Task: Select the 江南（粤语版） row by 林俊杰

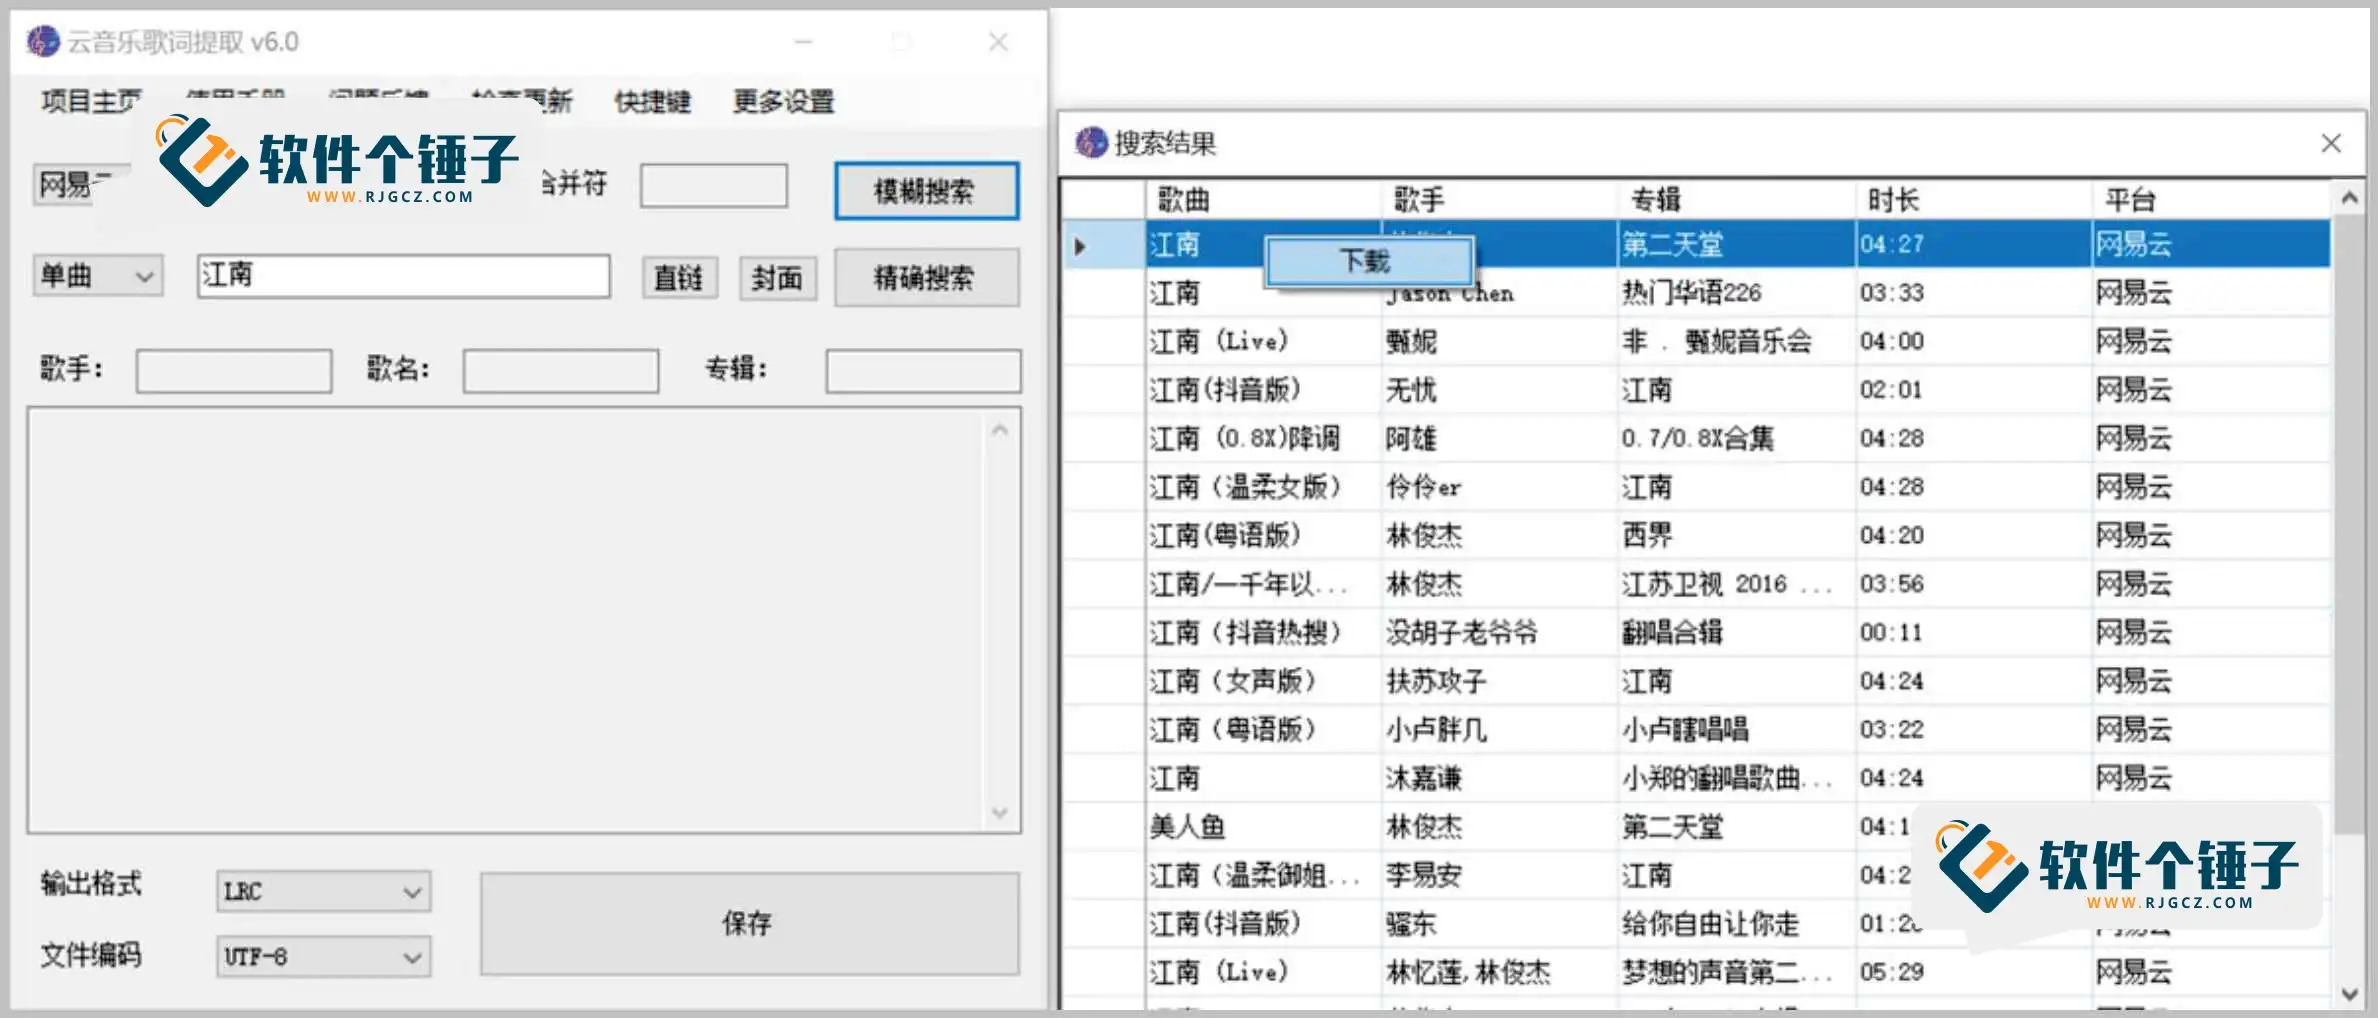Action: tap(1300, 535)
